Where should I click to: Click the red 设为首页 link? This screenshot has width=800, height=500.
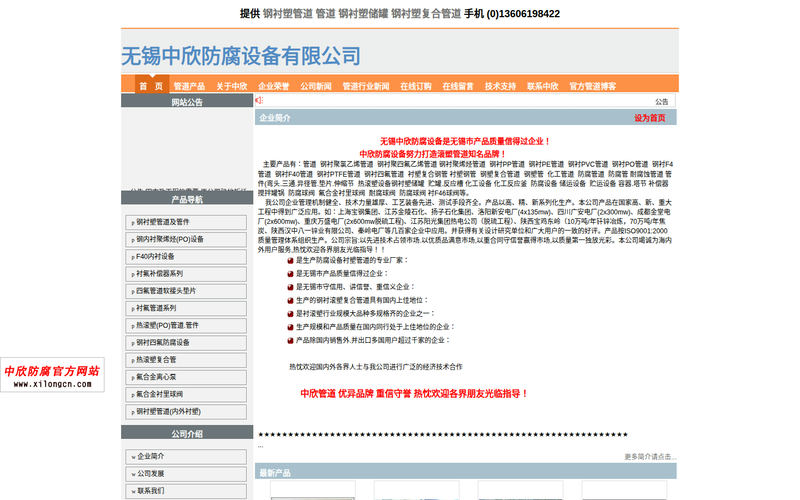click(x=649, y=118)
